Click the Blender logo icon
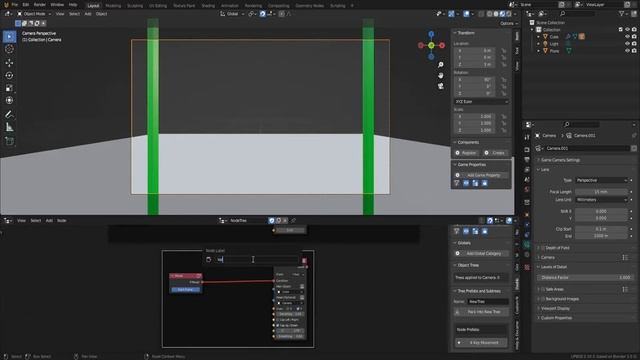 pos(5,4)
